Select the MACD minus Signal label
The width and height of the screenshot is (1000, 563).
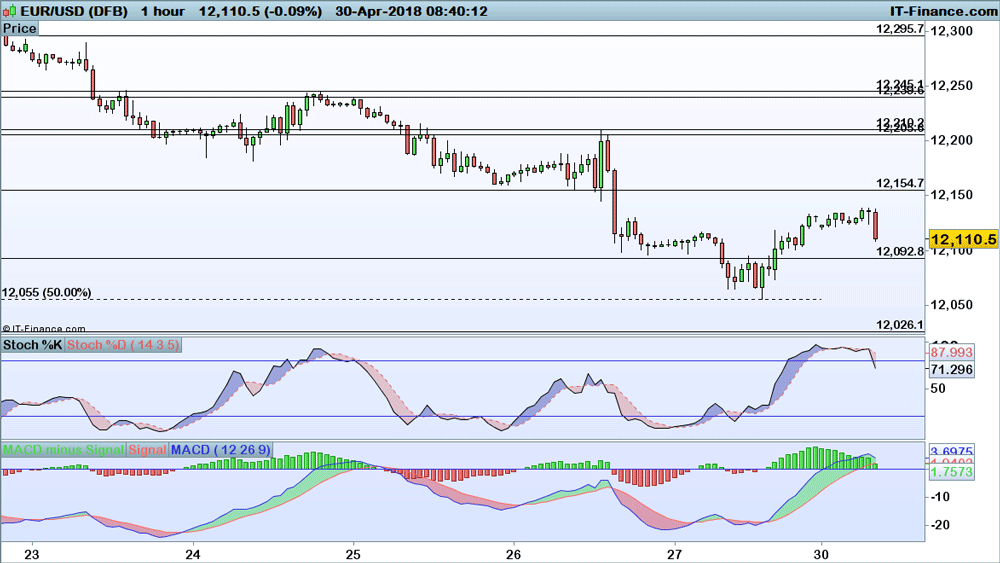(x=64, y=450)
